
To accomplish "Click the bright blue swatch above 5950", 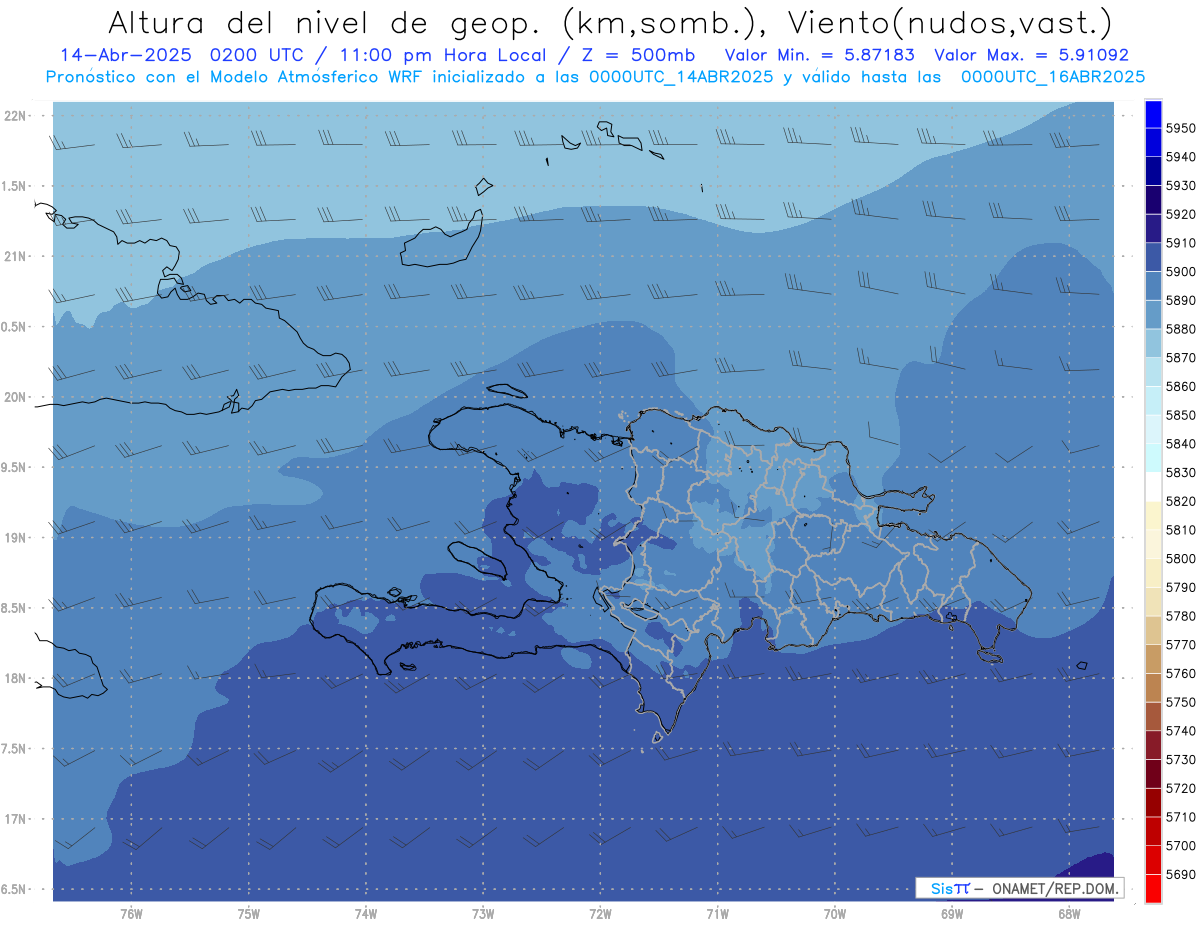I will click(x=1153, y=114).
